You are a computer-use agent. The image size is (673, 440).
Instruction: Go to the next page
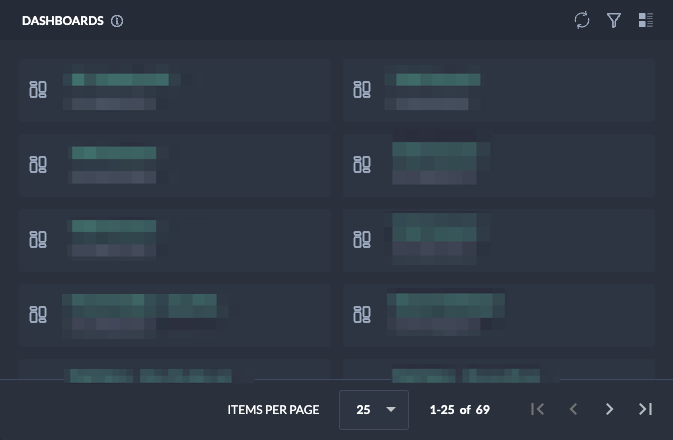click(x=609, y=409)
